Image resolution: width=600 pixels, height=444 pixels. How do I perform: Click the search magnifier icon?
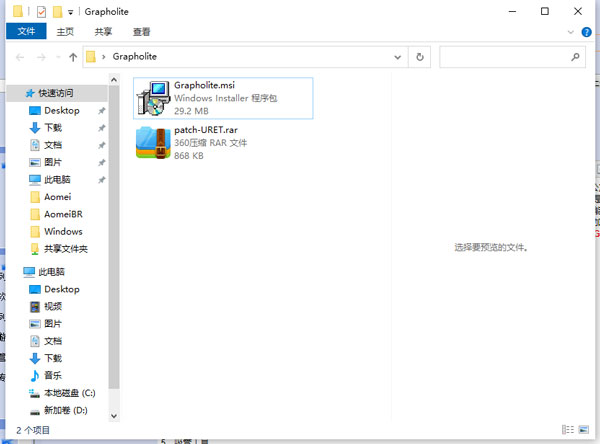click(x=575, y=57)
